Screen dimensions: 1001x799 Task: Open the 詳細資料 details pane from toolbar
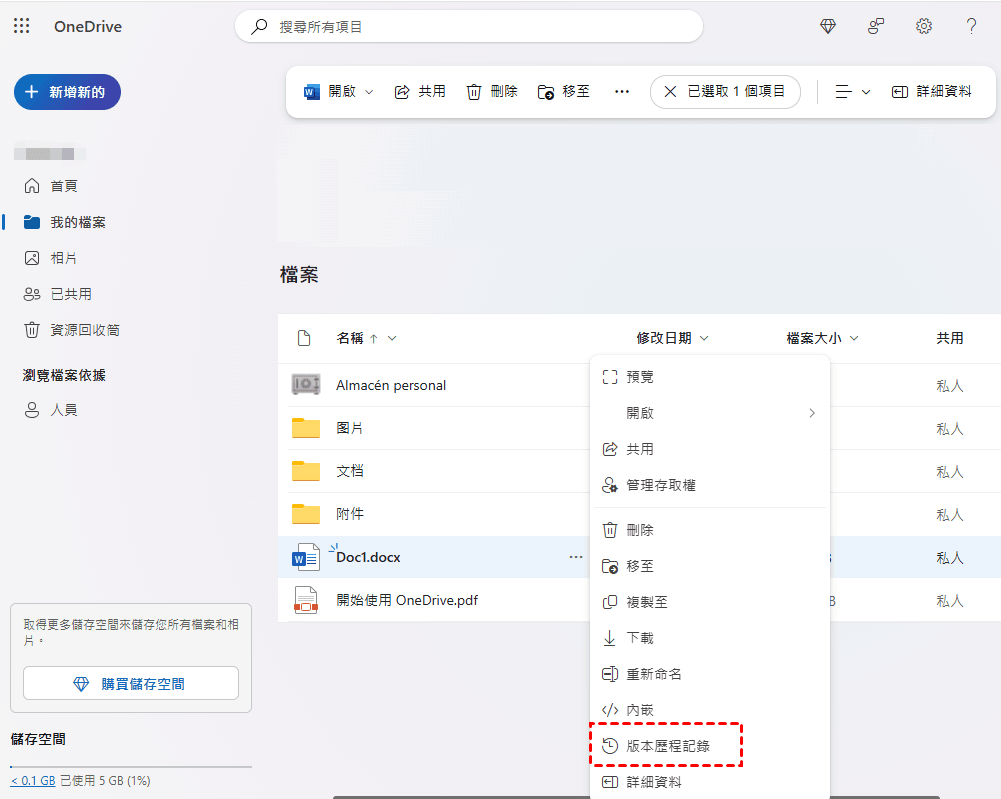[x=931, y=91]
